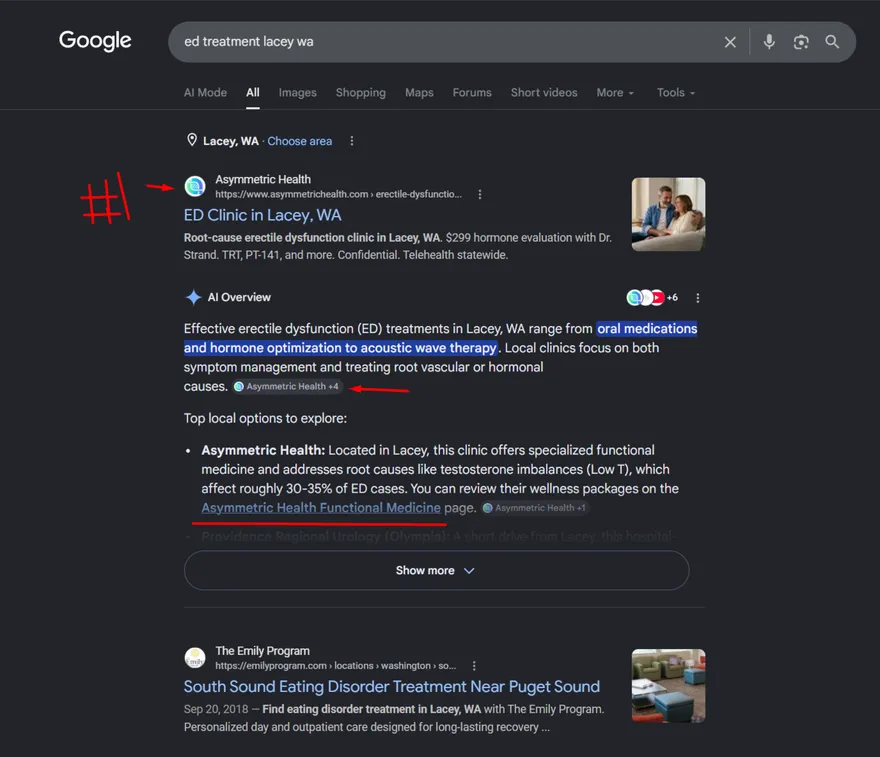Click the AI Overview heading
The image size is (880, 757).
pyautogui.click(x=239, y=297)
